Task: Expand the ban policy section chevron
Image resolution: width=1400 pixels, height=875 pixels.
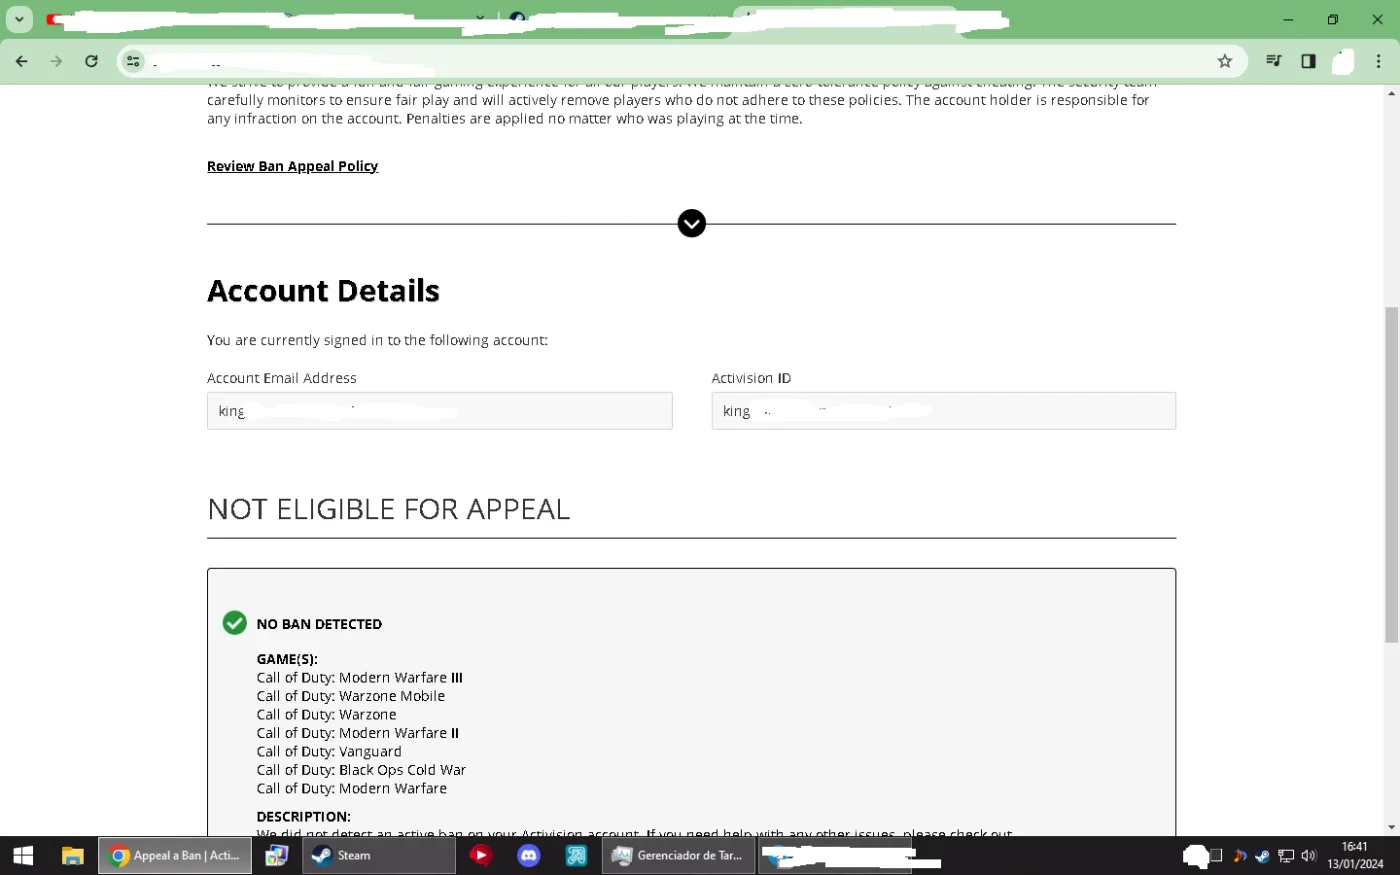Action: (x=691, y=223)
